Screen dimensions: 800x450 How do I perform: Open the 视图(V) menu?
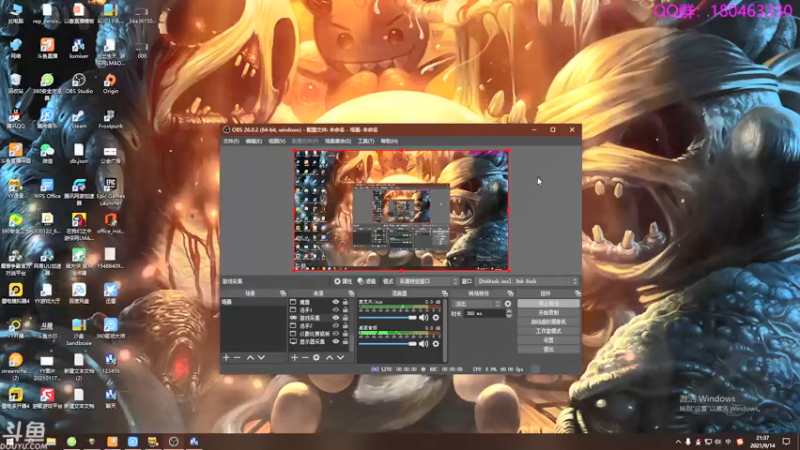coord(277,141)
